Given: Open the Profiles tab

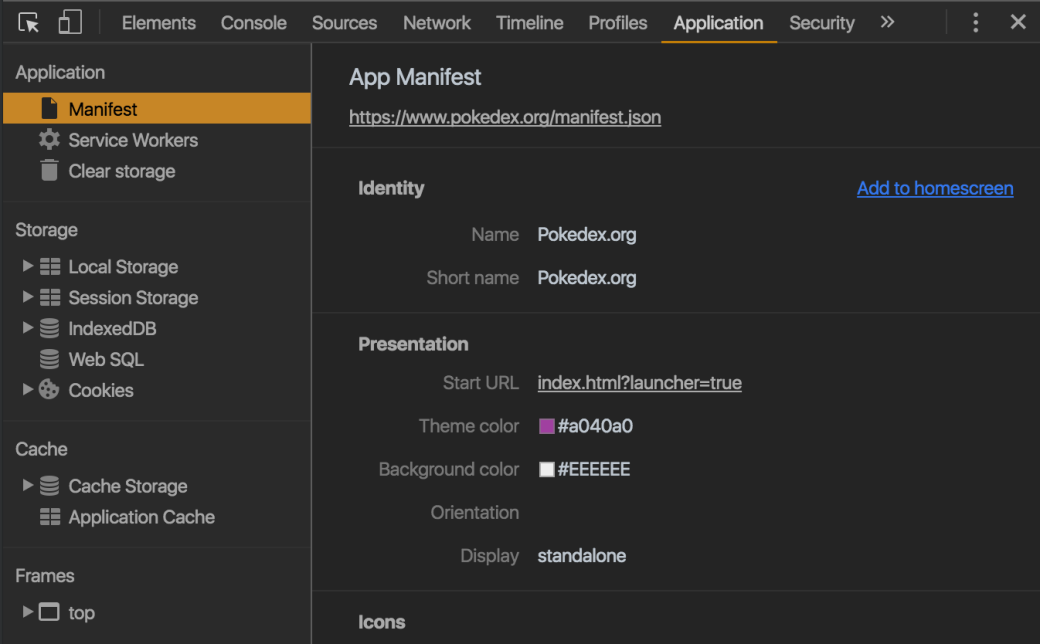Looking at the screenshot, I should coord(618,23).
